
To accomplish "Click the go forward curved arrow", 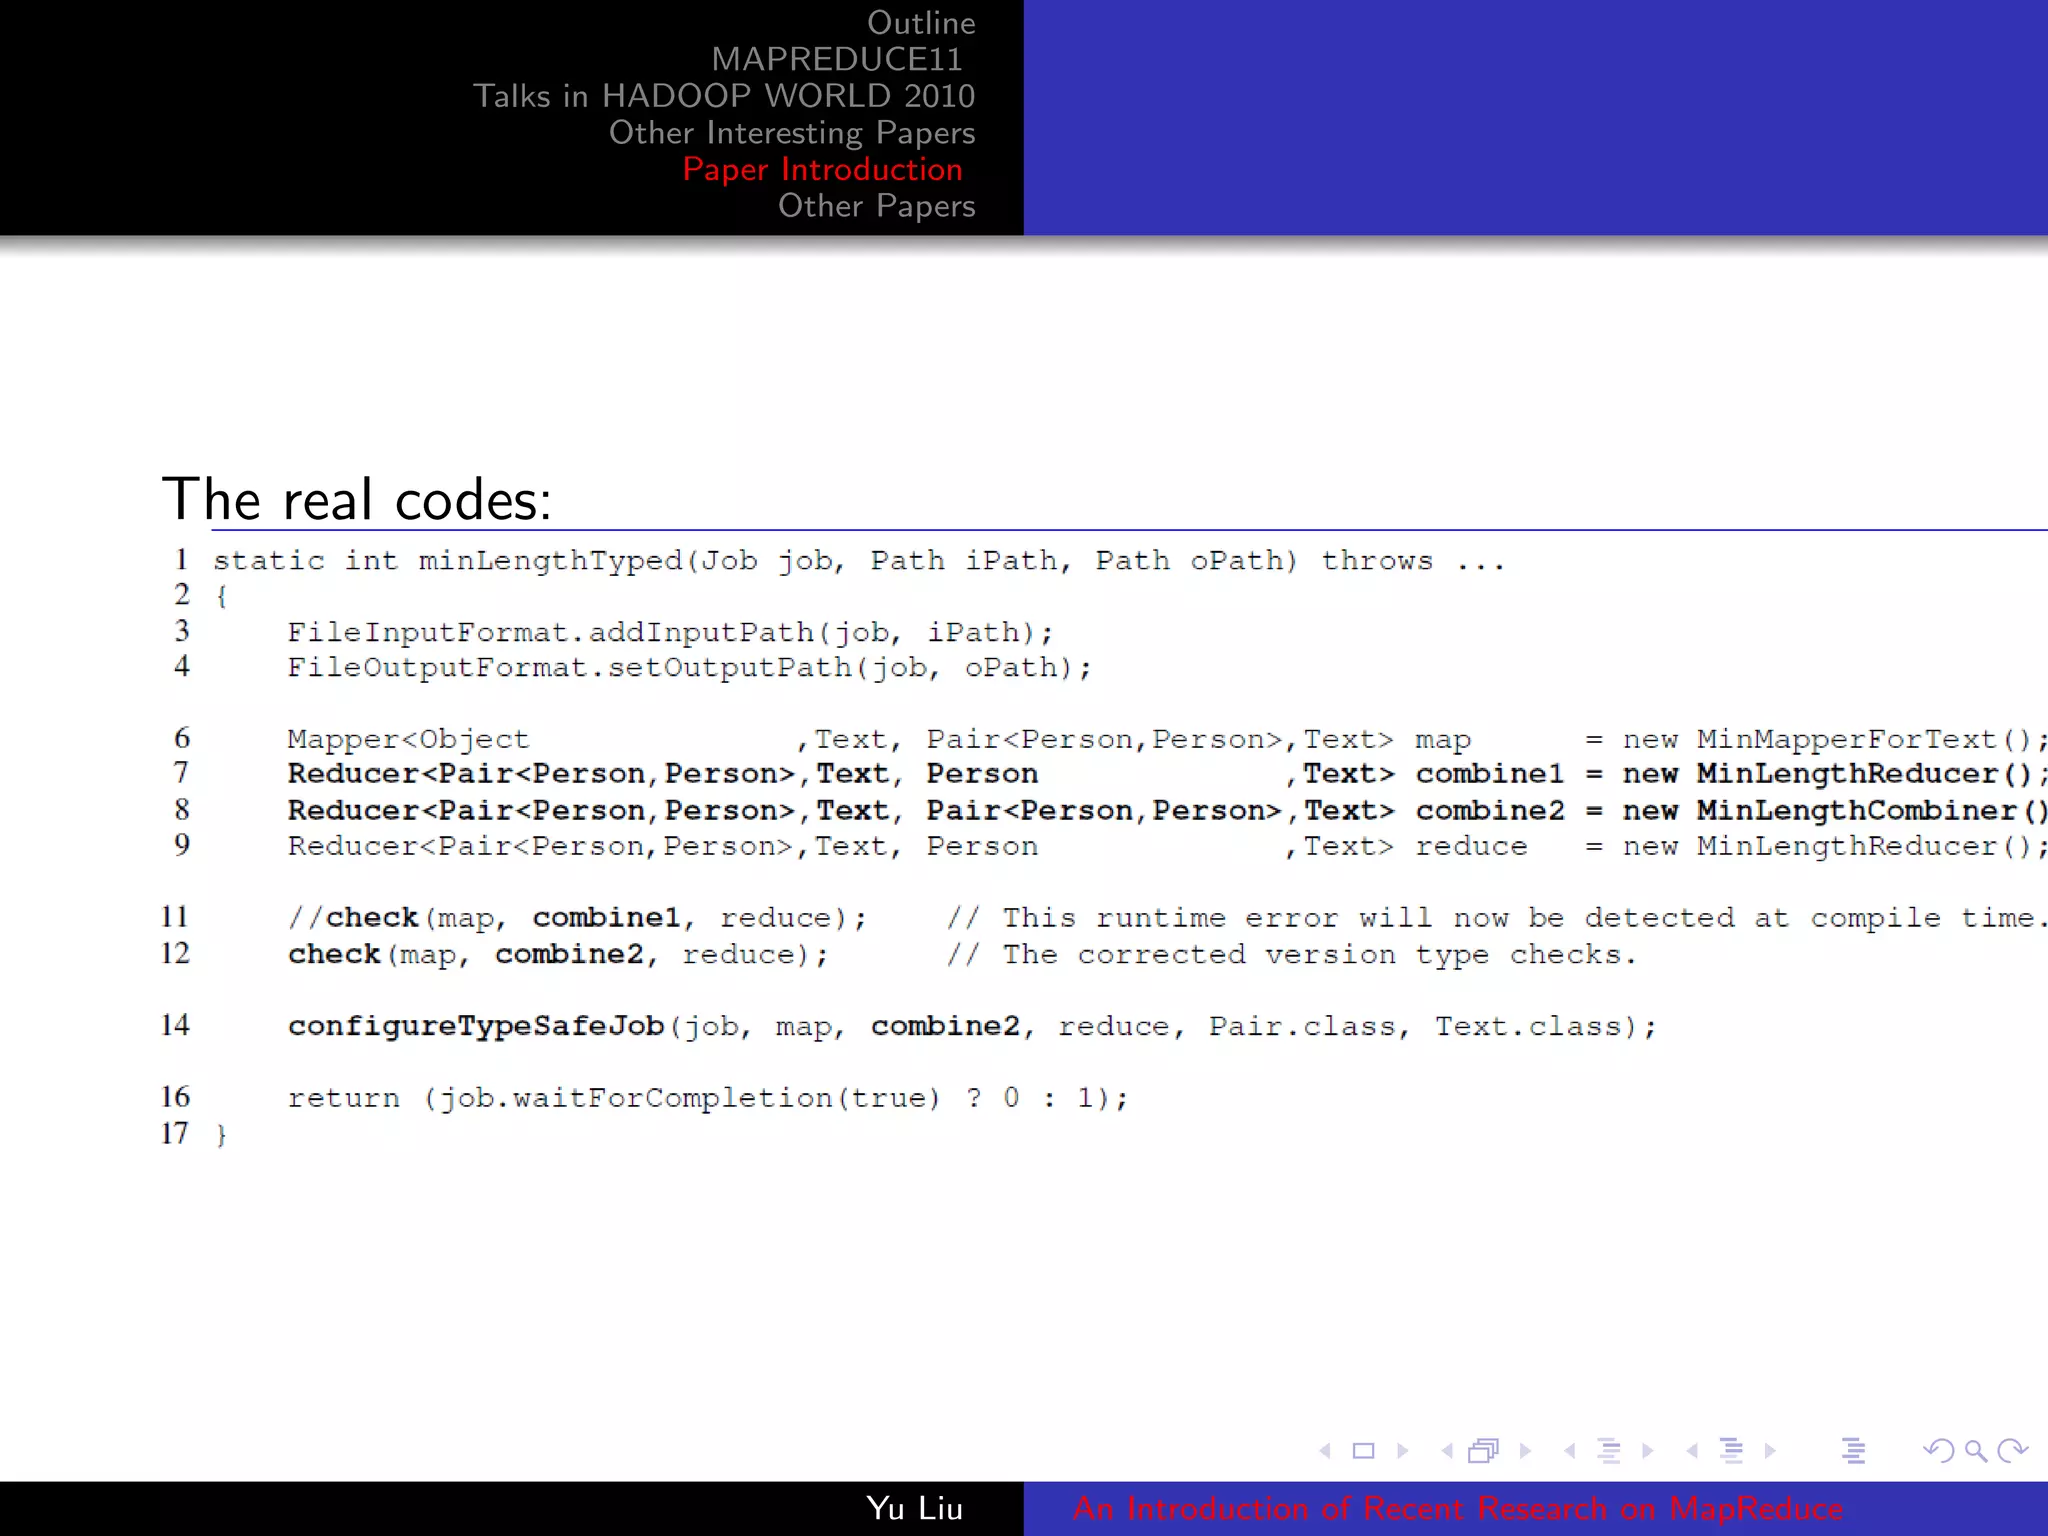I will [2012, 1451].
